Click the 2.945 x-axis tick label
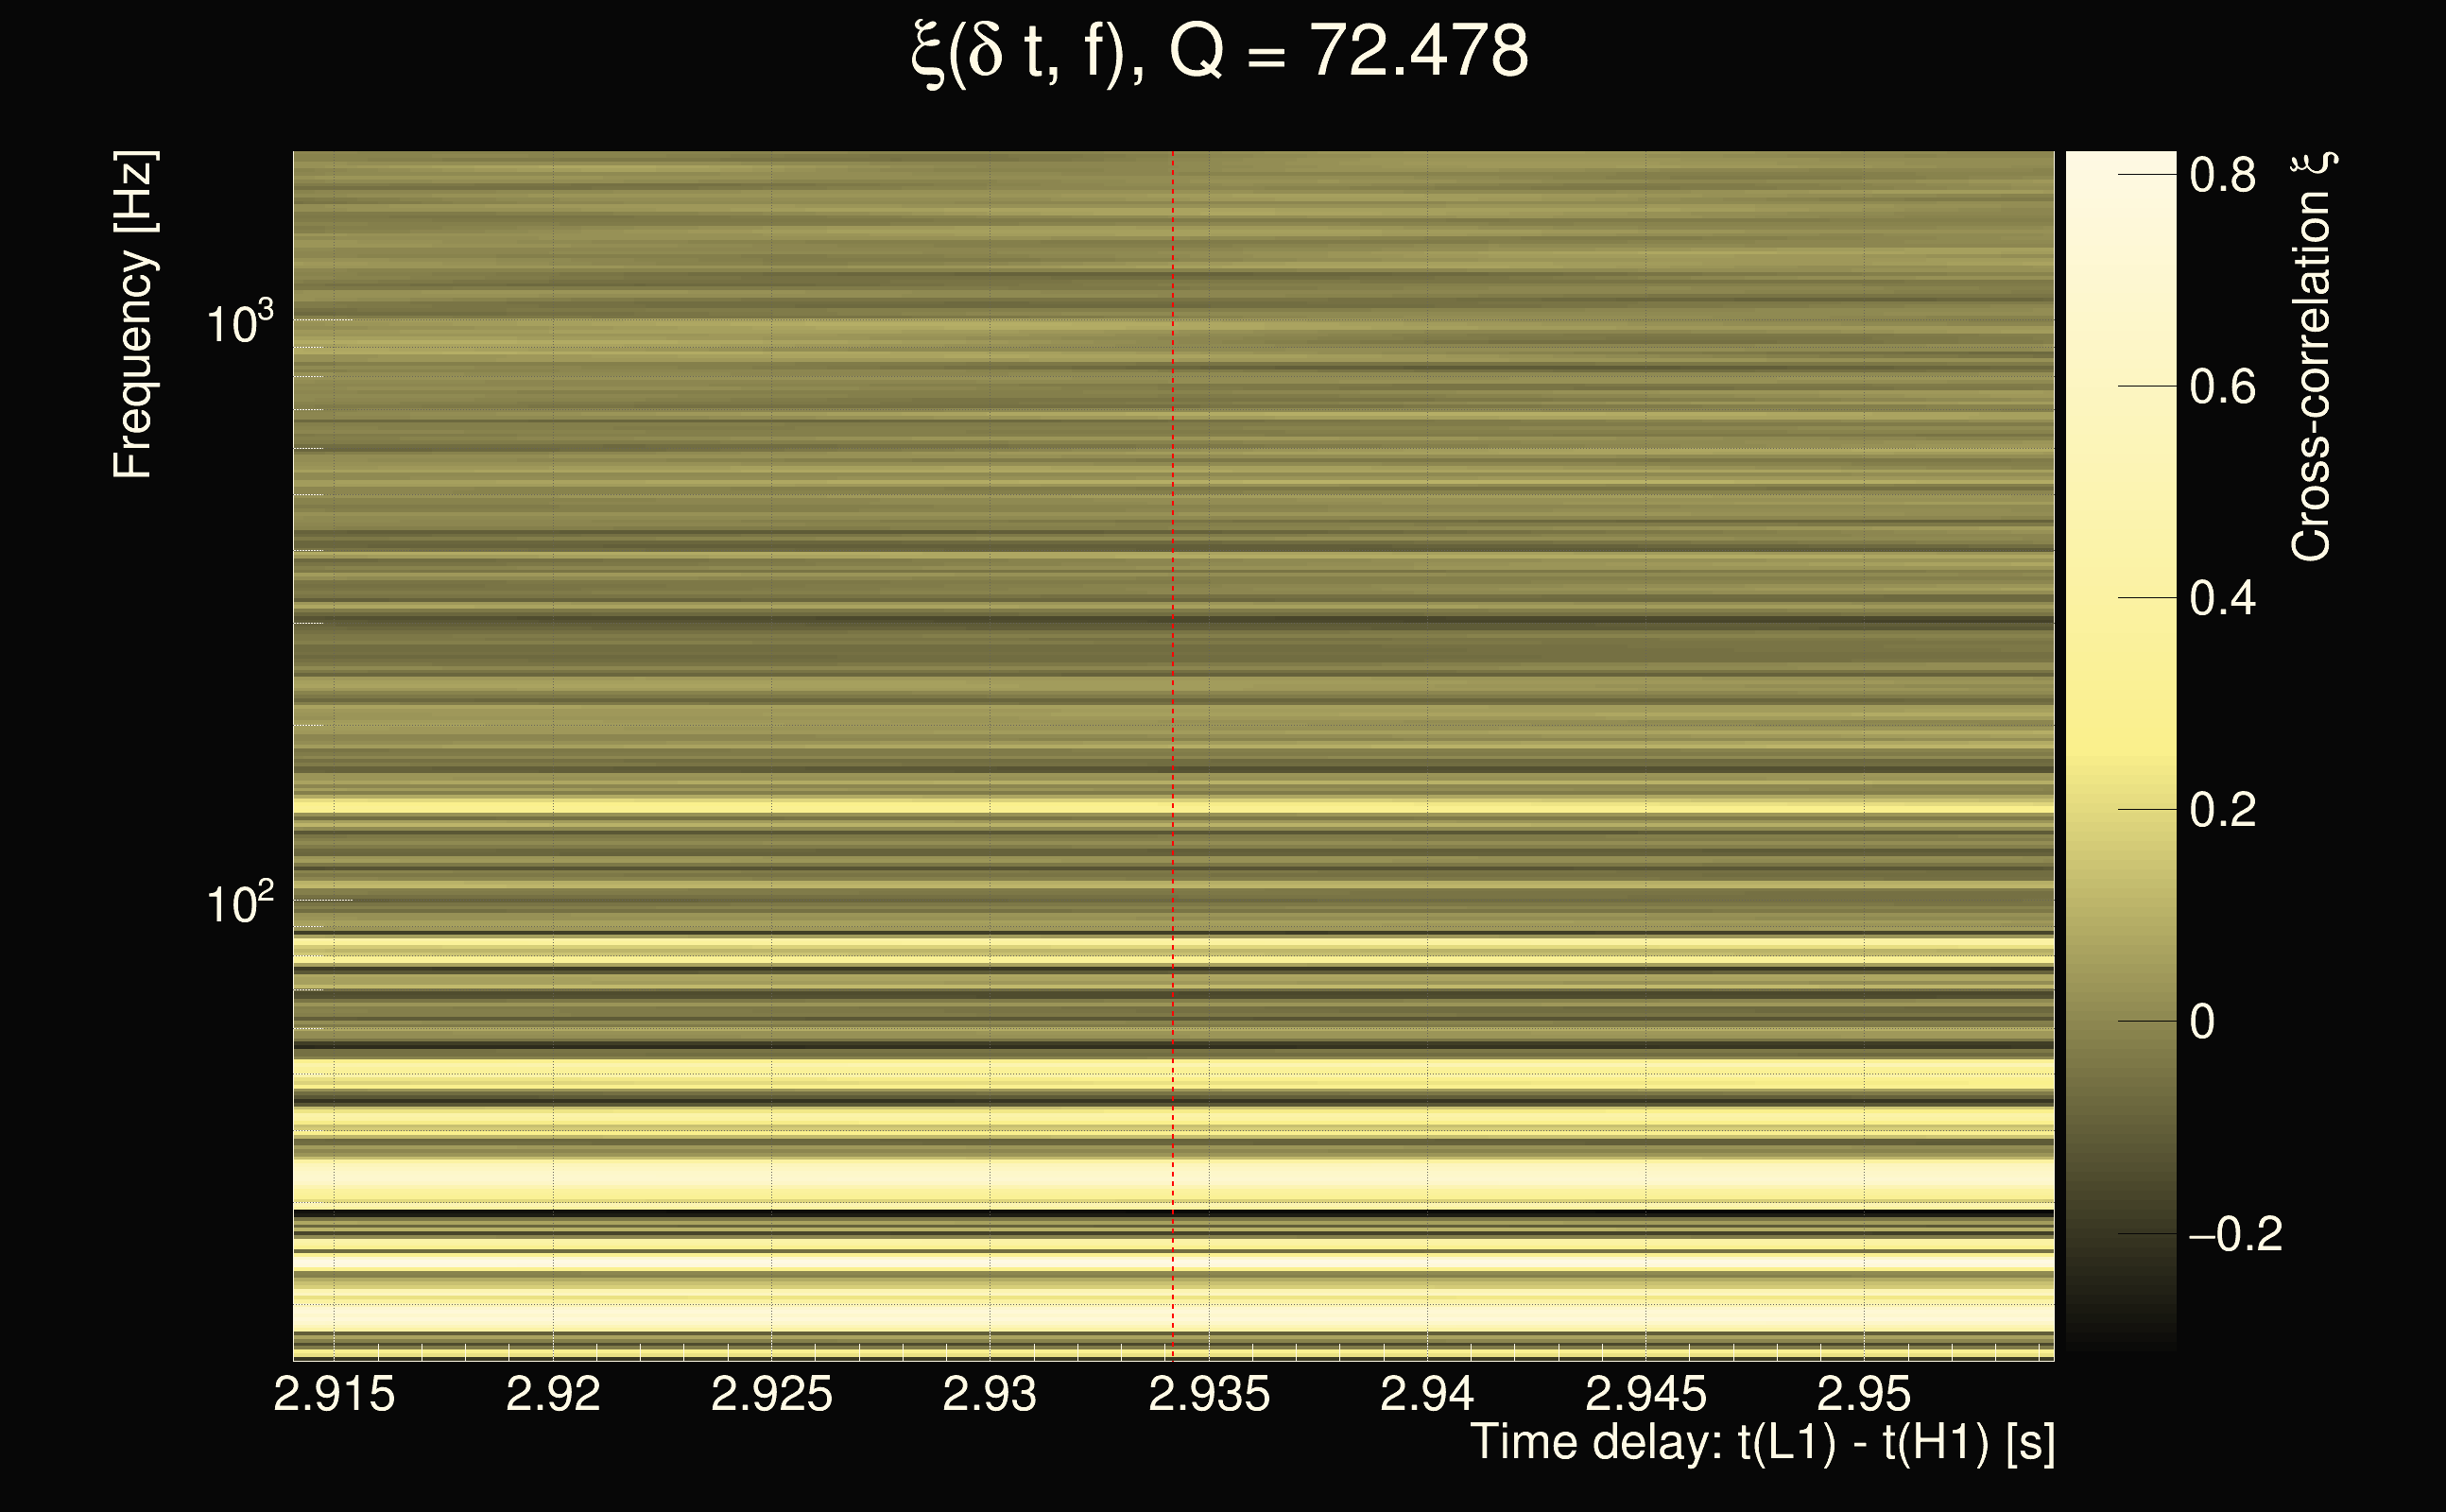Screen dimensions: 2446x1512 coord(1645,1394)
